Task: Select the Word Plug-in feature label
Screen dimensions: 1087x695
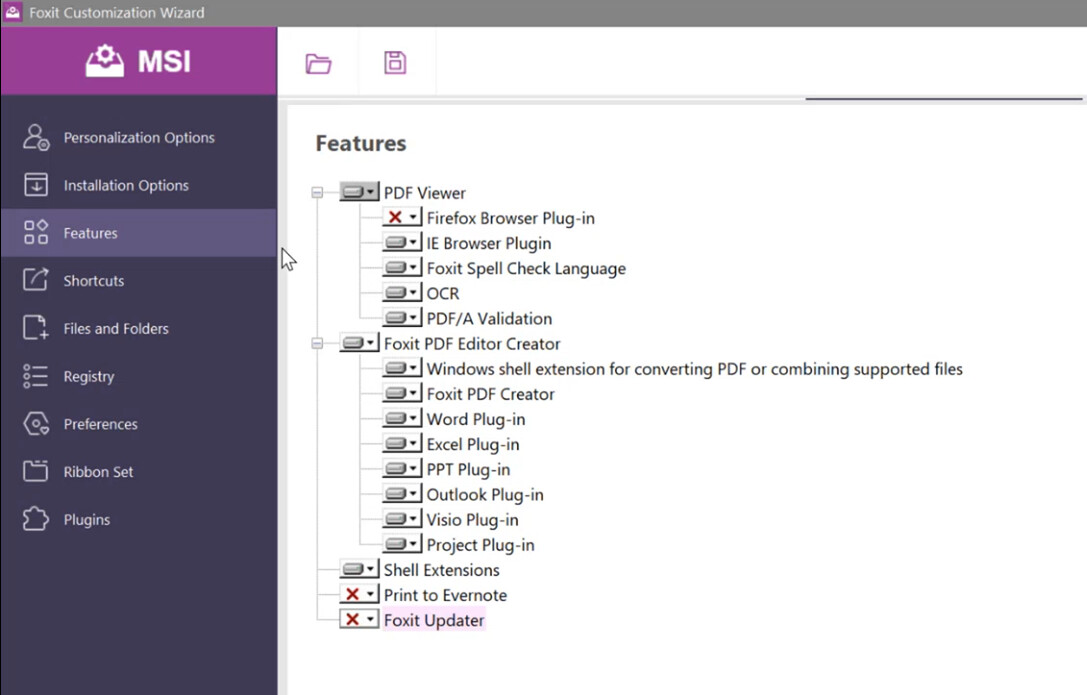Action: point(475,419)
